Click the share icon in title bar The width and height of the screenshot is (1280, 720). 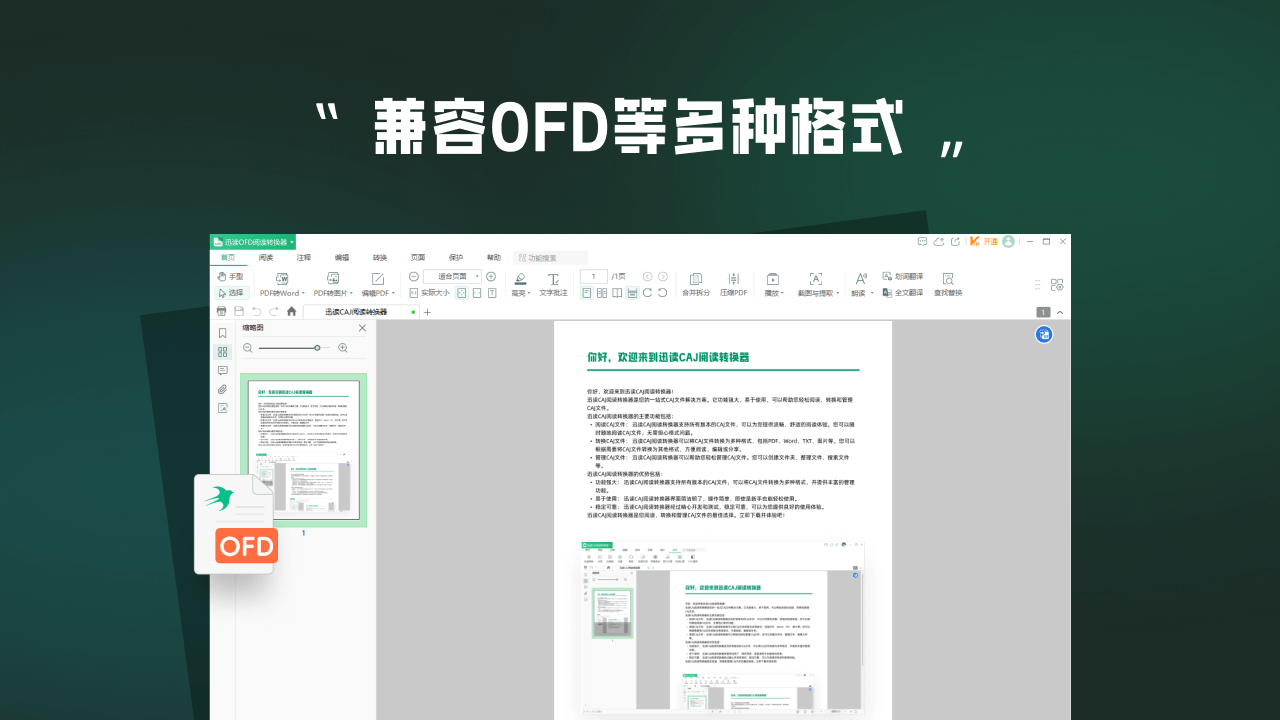coord(955,241)
